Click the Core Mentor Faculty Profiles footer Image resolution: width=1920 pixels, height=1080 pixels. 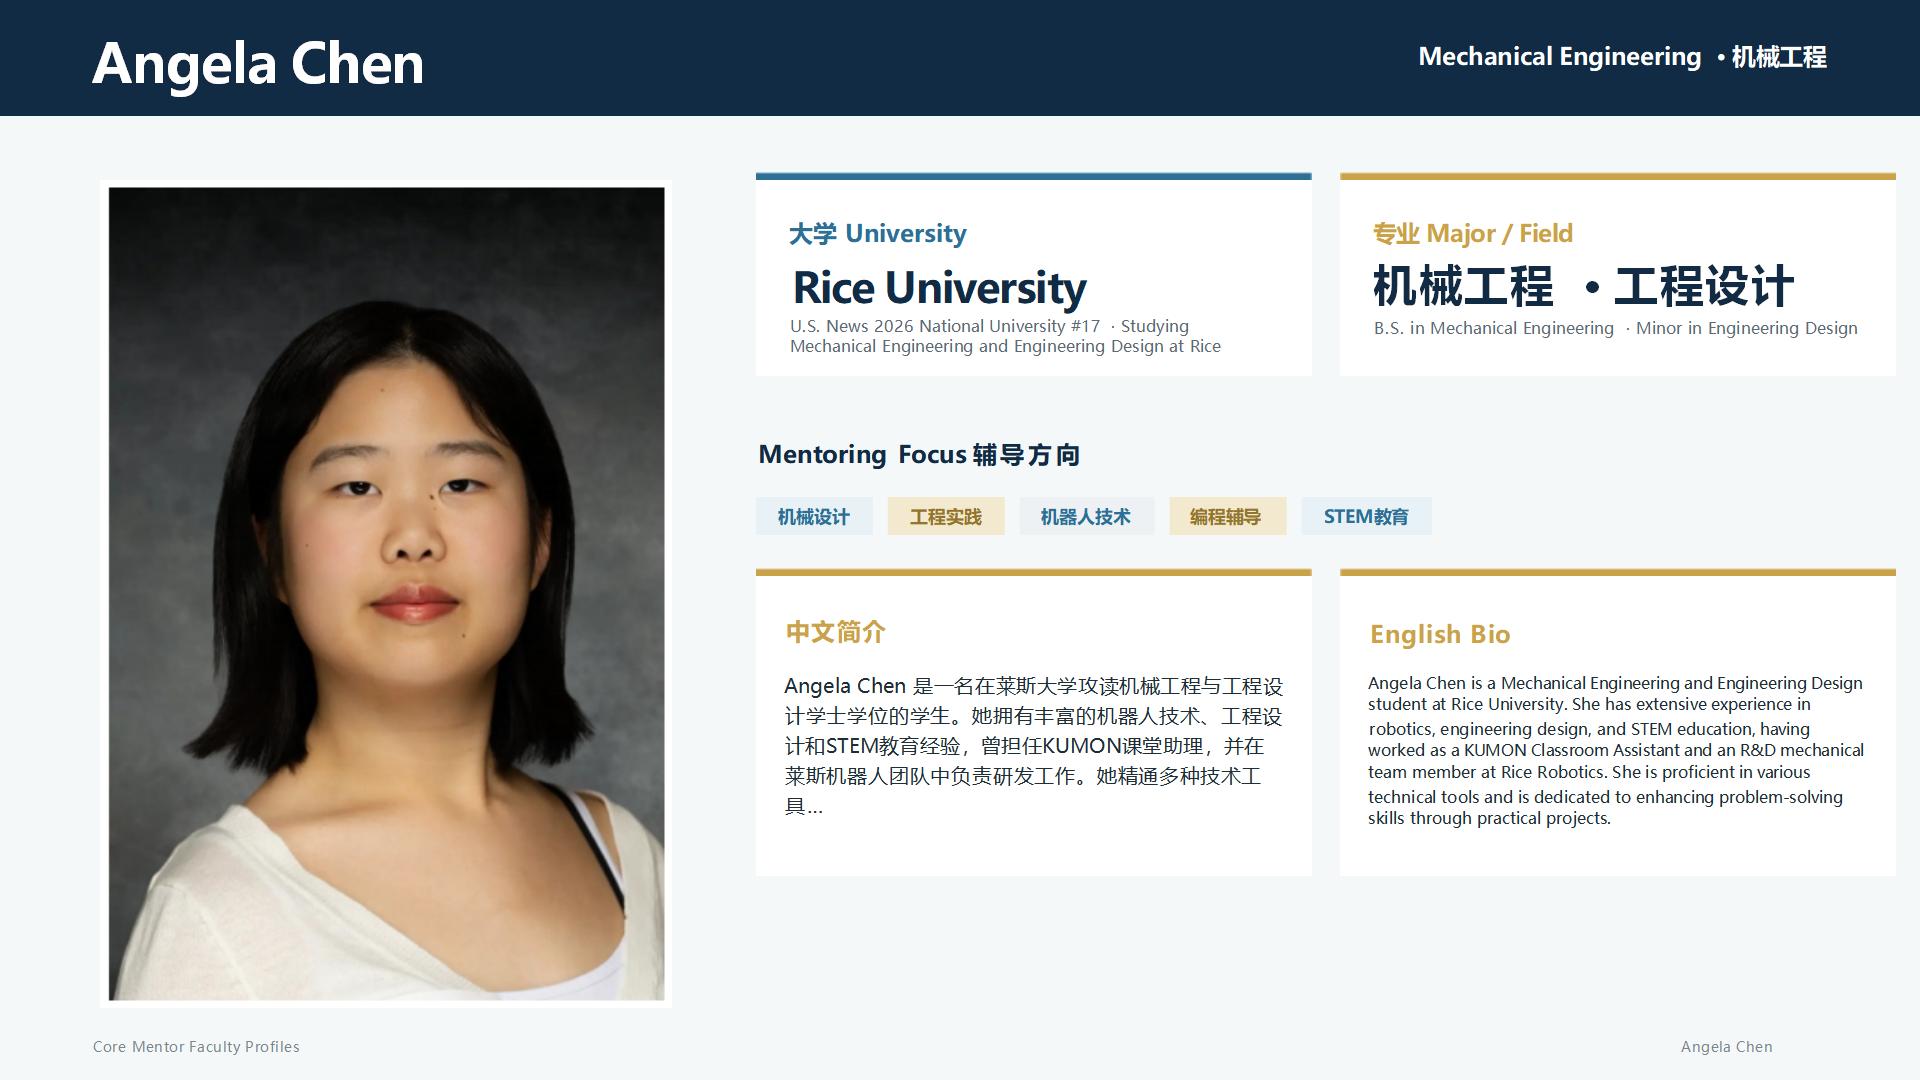click(x=196, y=1047)
